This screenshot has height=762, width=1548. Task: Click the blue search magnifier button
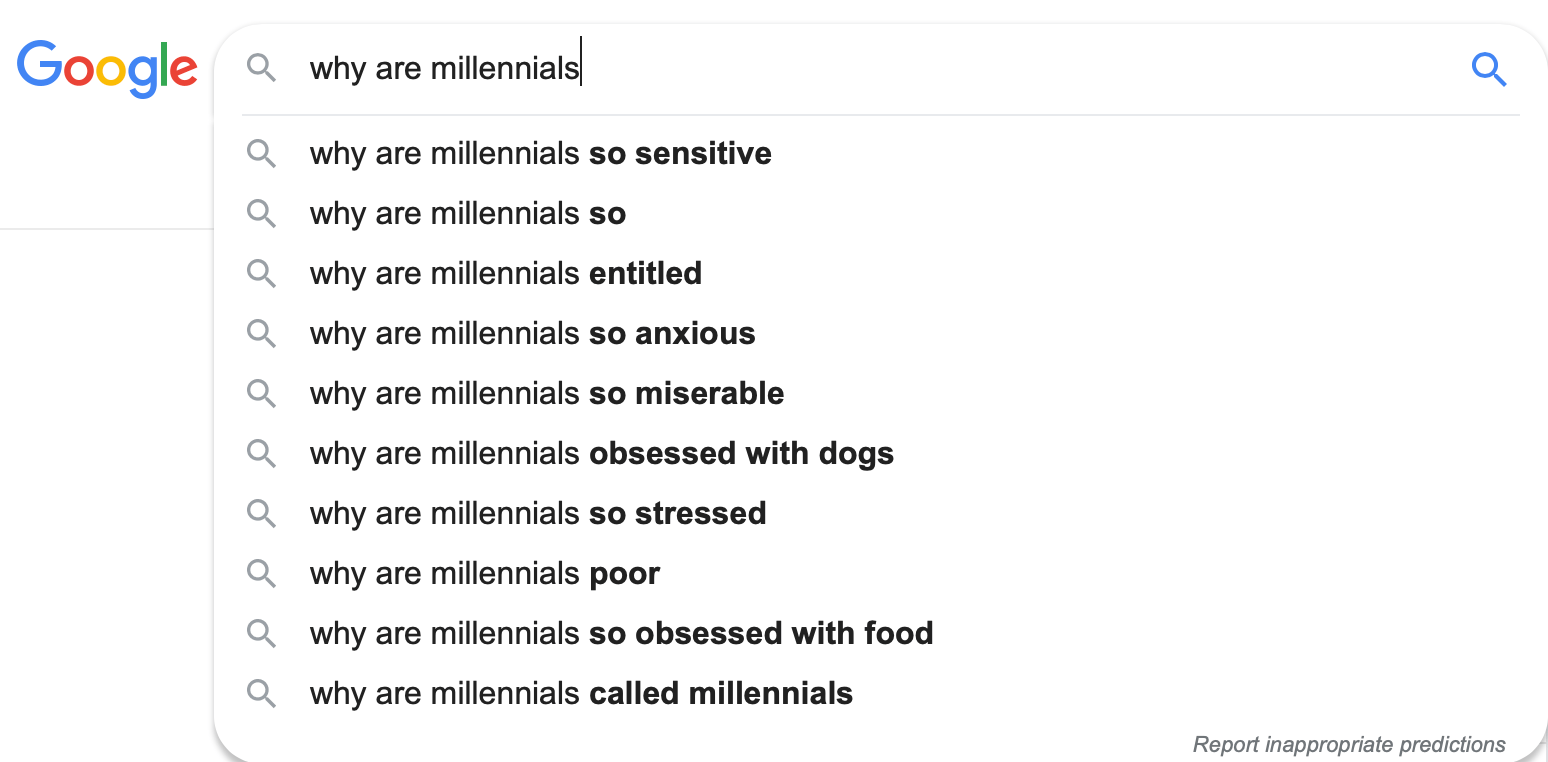(1488, 69)
